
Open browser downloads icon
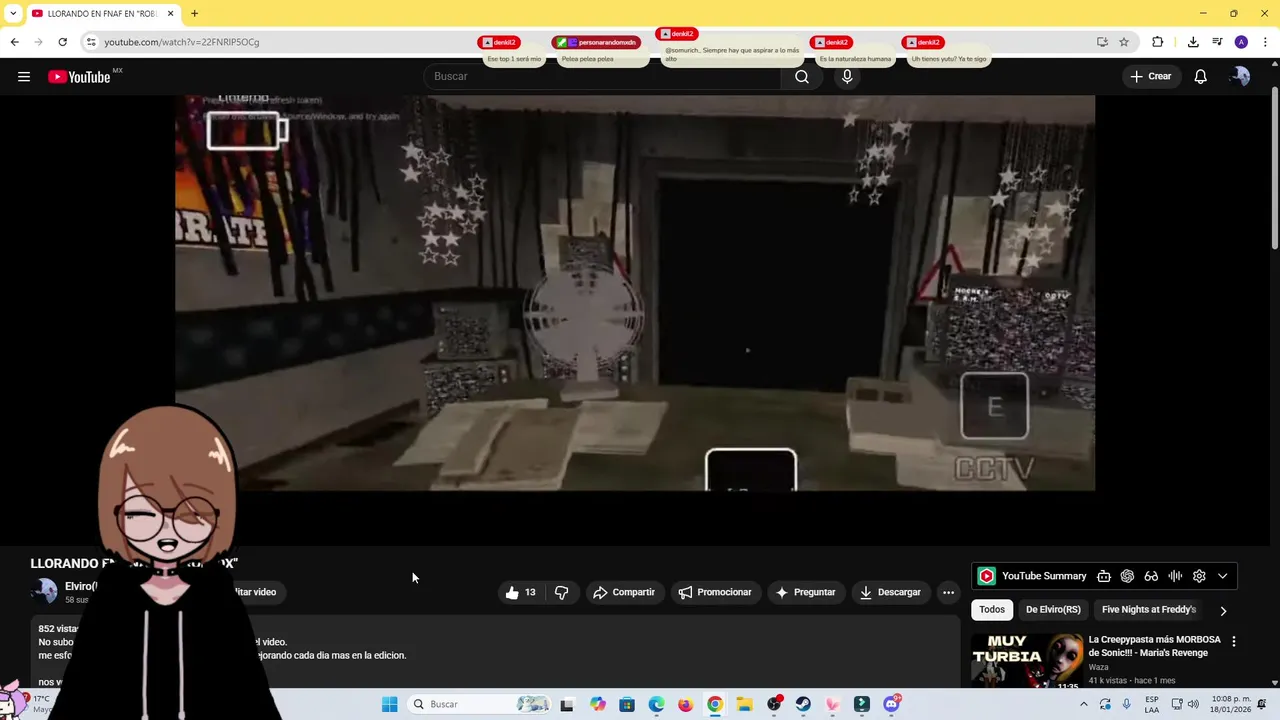[1193, 42]
